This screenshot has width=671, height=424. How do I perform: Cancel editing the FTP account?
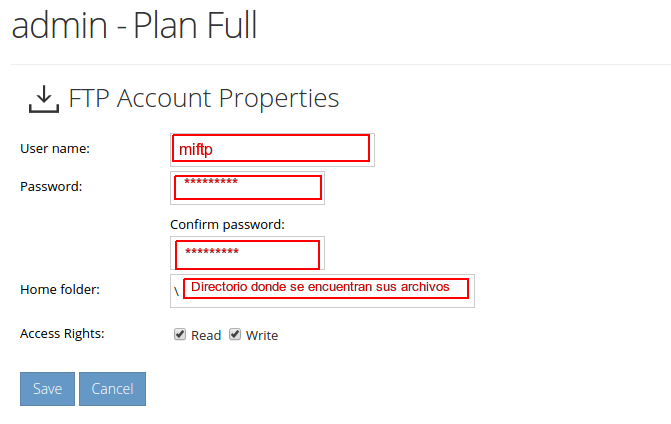[113, 389]
